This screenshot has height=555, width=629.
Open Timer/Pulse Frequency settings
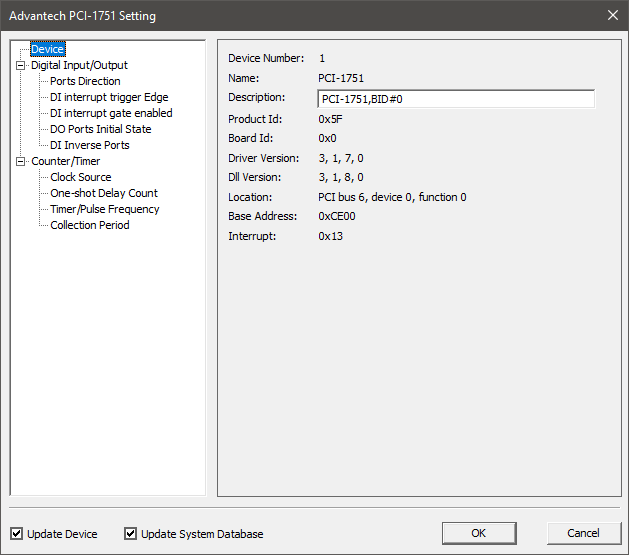pyautogui.click(x=105, y=209)
